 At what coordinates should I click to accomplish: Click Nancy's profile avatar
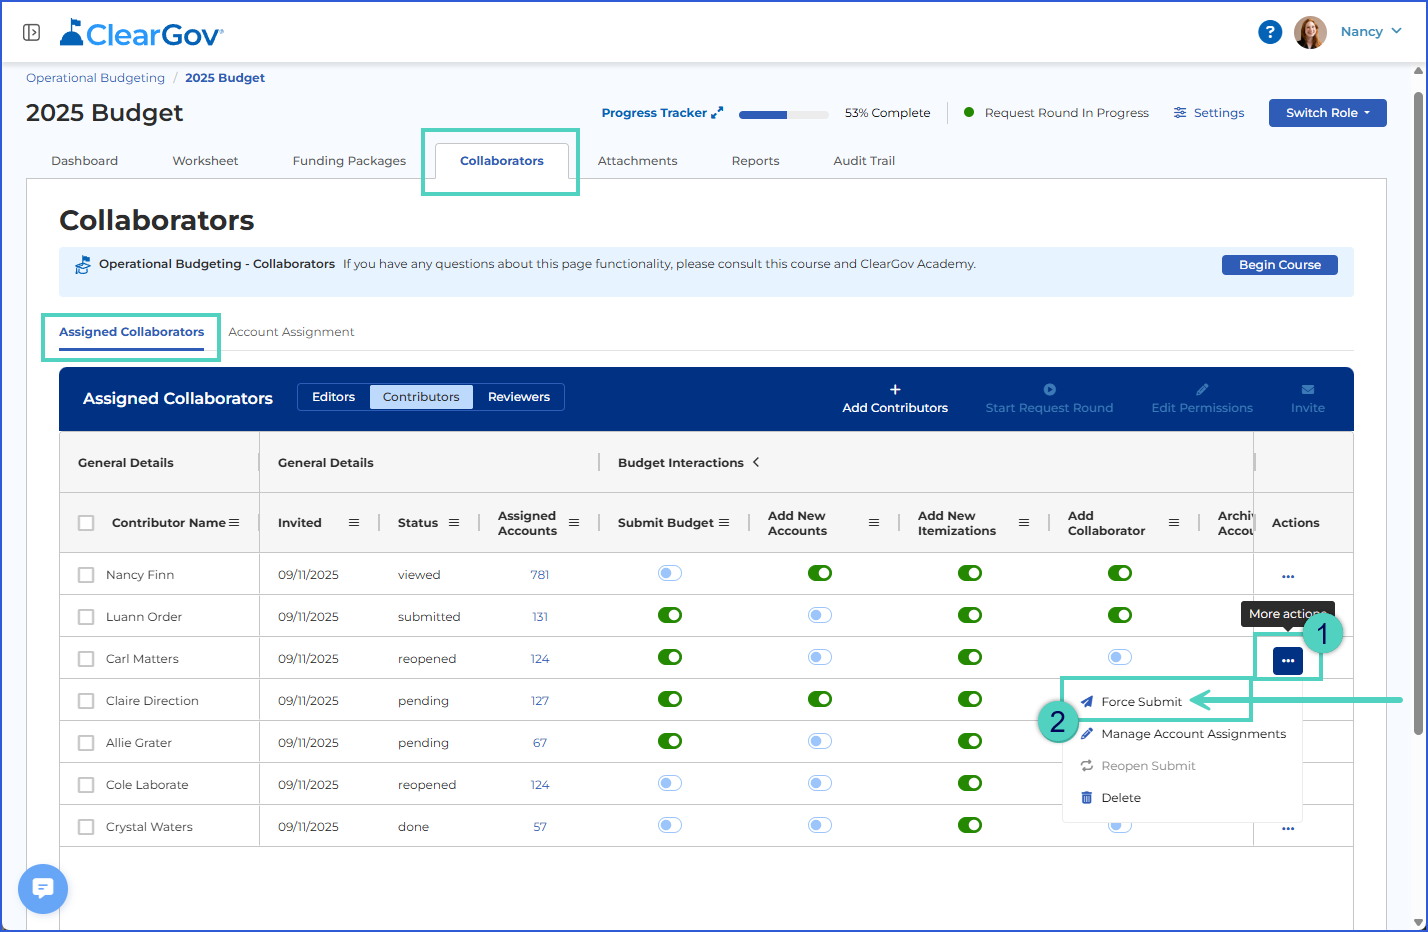1310,32
